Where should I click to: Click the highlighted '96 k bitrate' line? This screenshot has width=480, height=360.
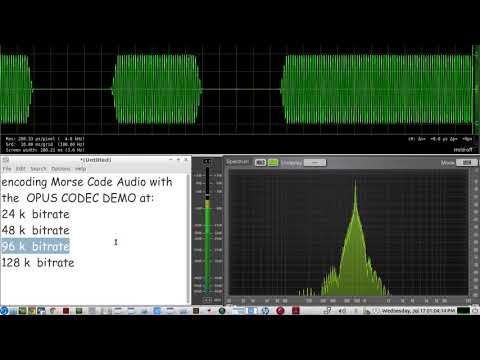(35, 246)
